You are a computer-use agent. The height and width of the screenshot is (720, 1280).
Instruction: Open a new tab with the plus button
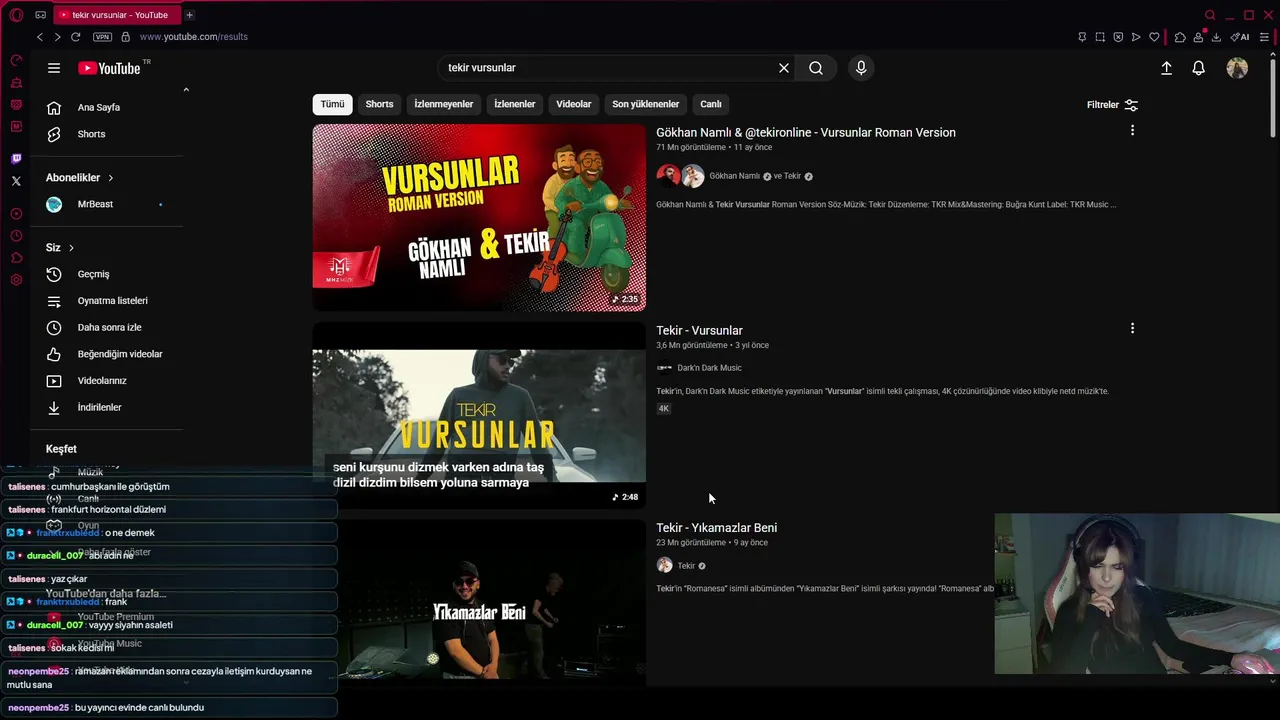[189, 15]
